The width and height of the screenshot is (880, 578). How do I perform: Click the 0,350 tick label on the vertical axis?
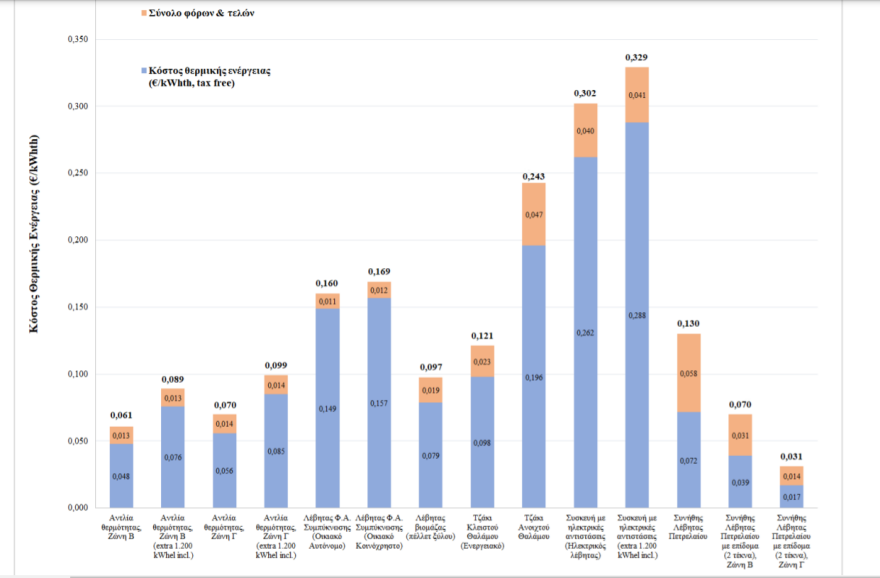[77, 40]
